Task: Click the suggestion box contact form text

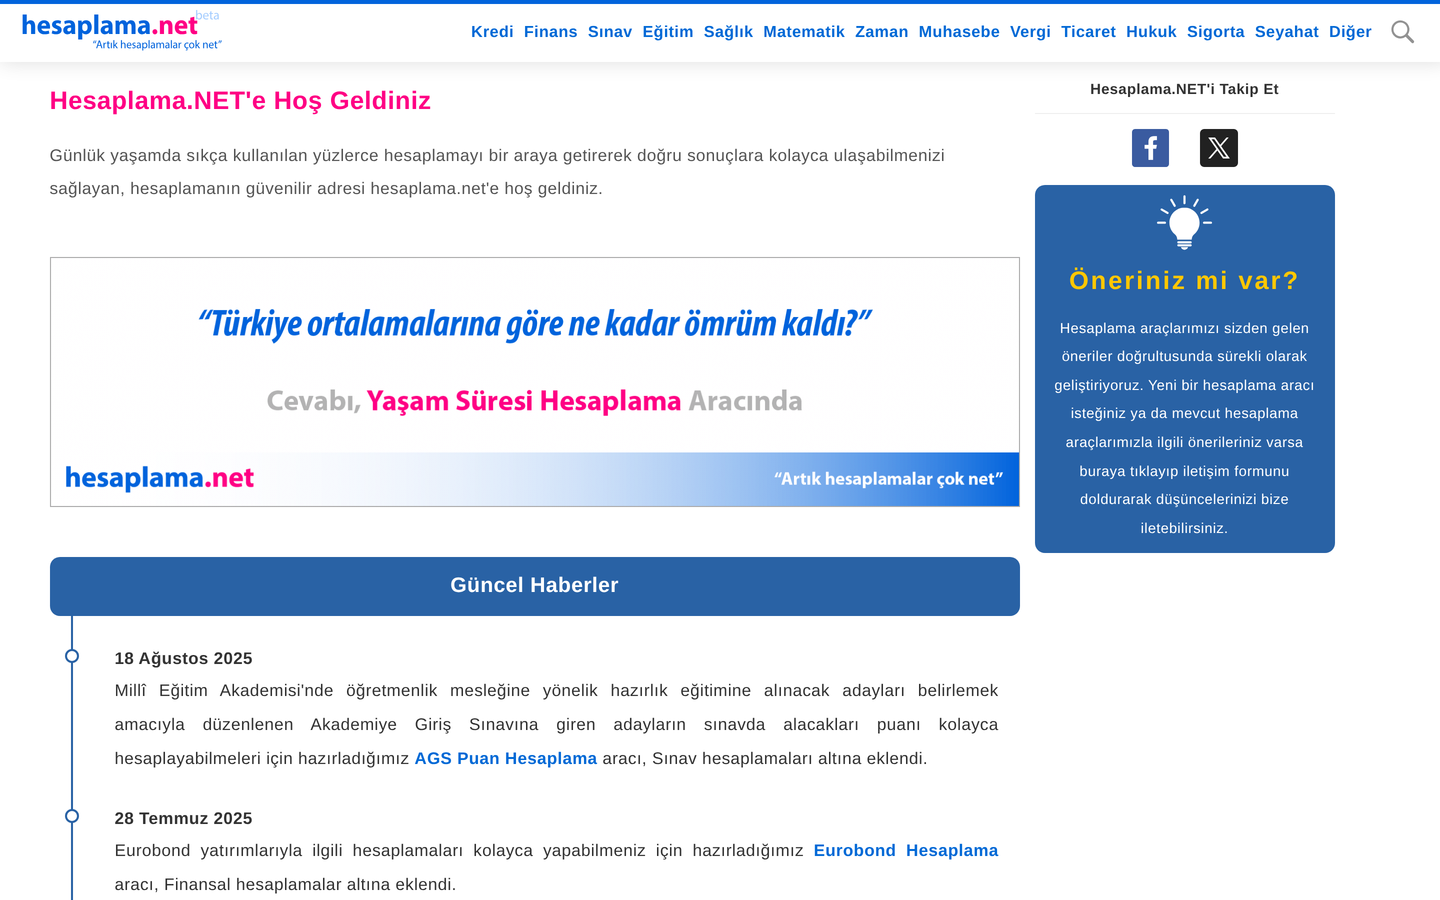Action: pos(1184,428)
